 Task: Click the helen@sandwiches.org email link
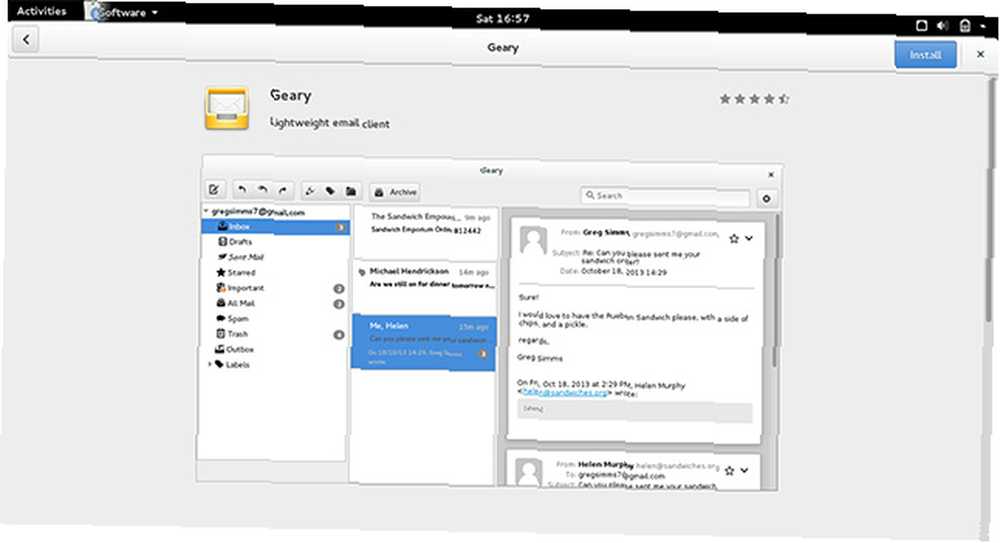(x=564, y=392)
